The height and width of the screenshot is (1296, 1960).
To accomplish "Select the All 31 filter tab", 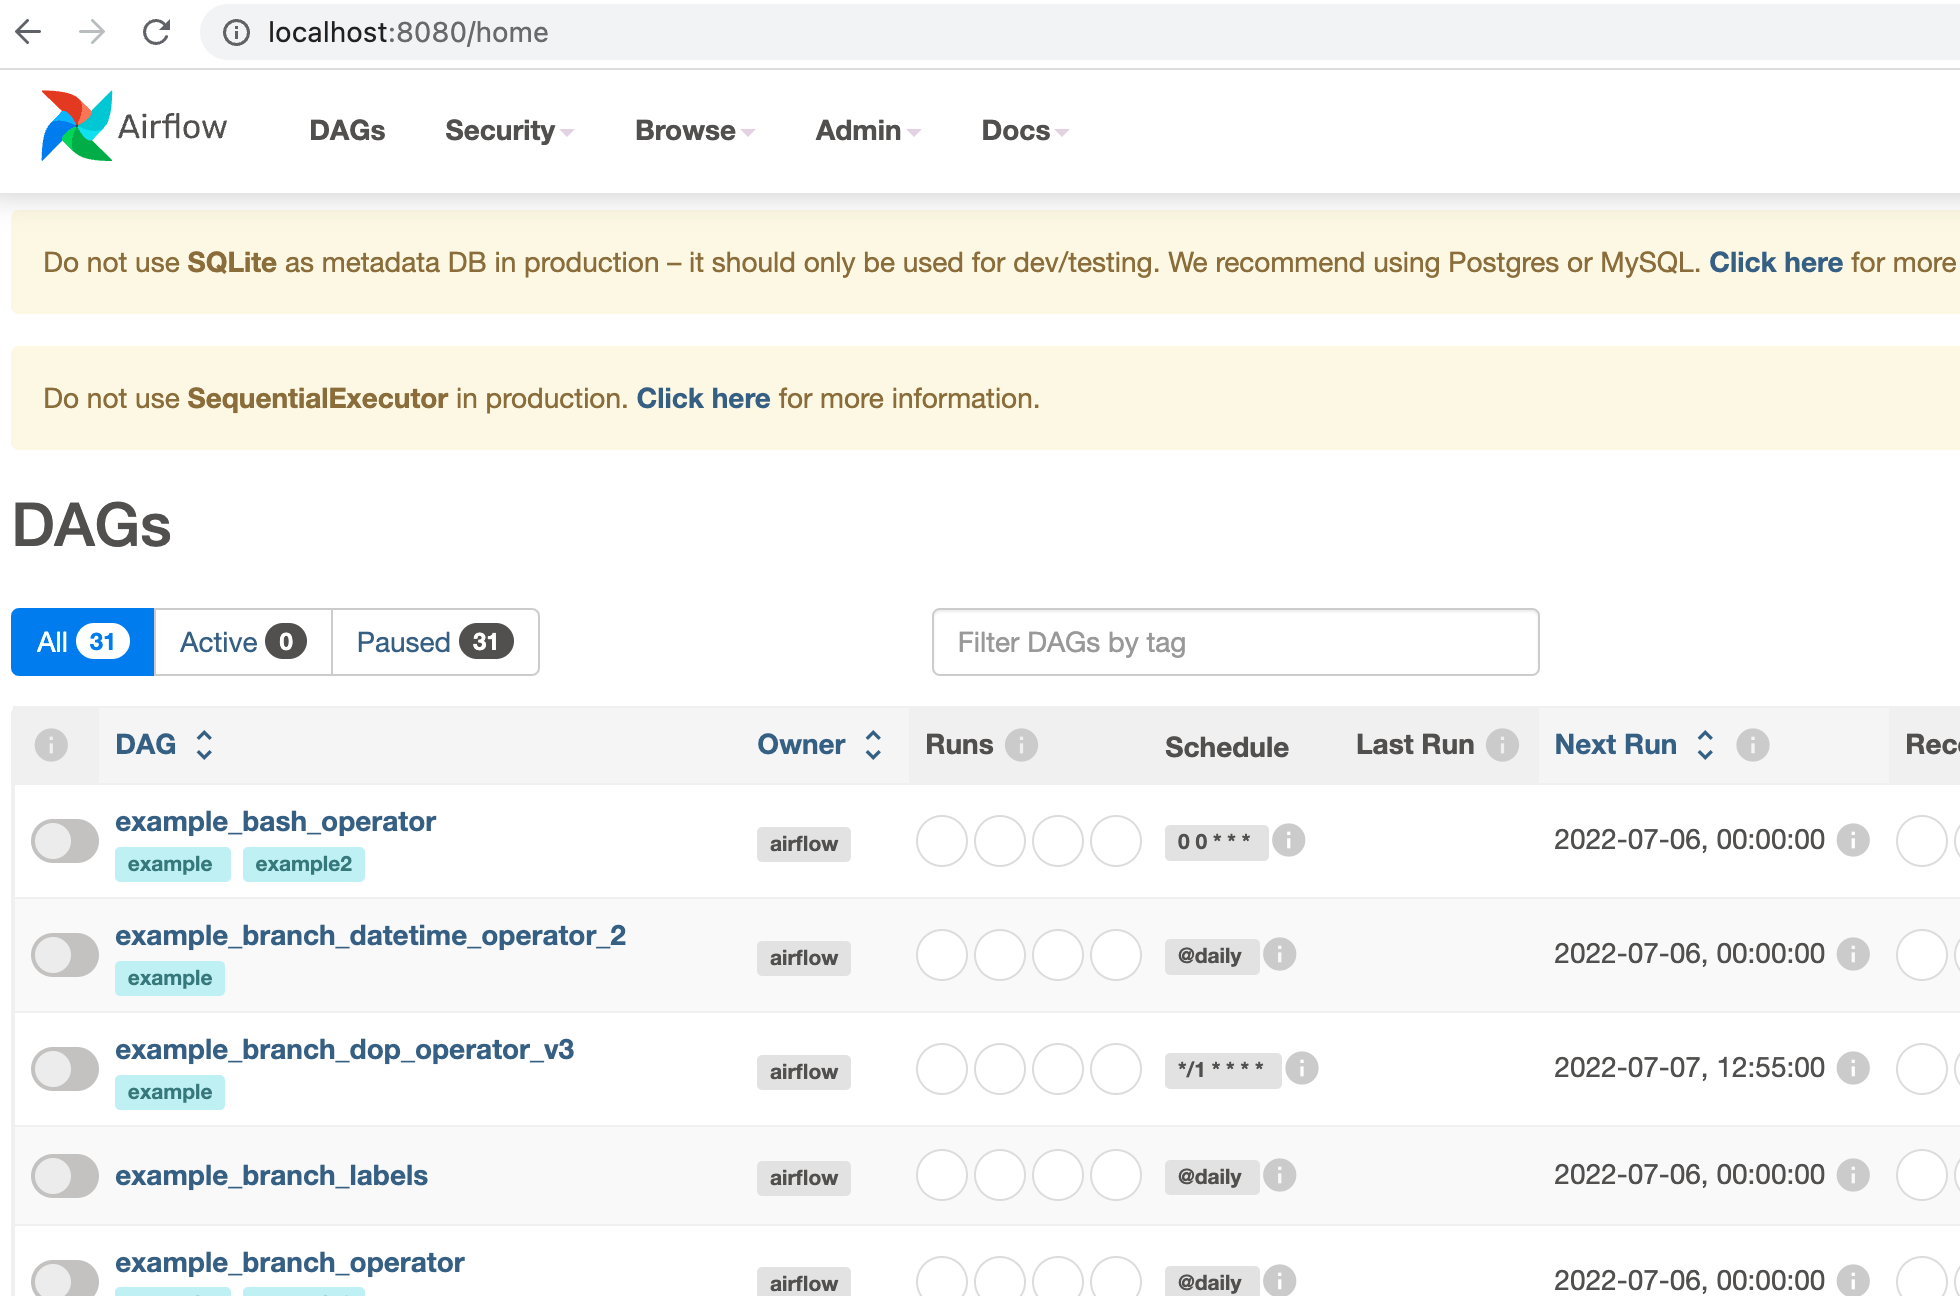I will (x=83, y=642).
